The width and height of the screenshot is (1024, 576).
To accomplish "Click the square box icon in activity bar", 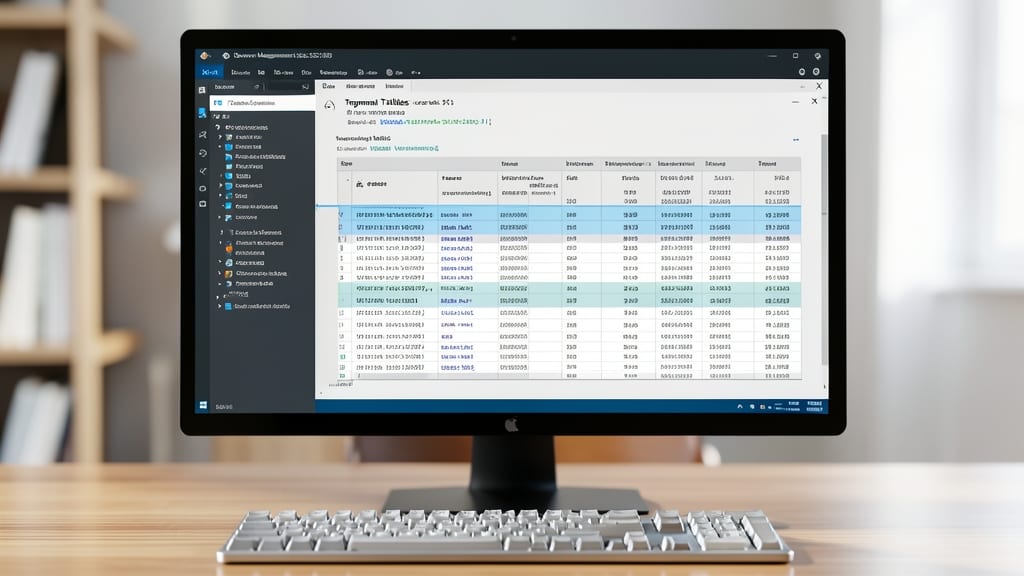I will (202, 204).
